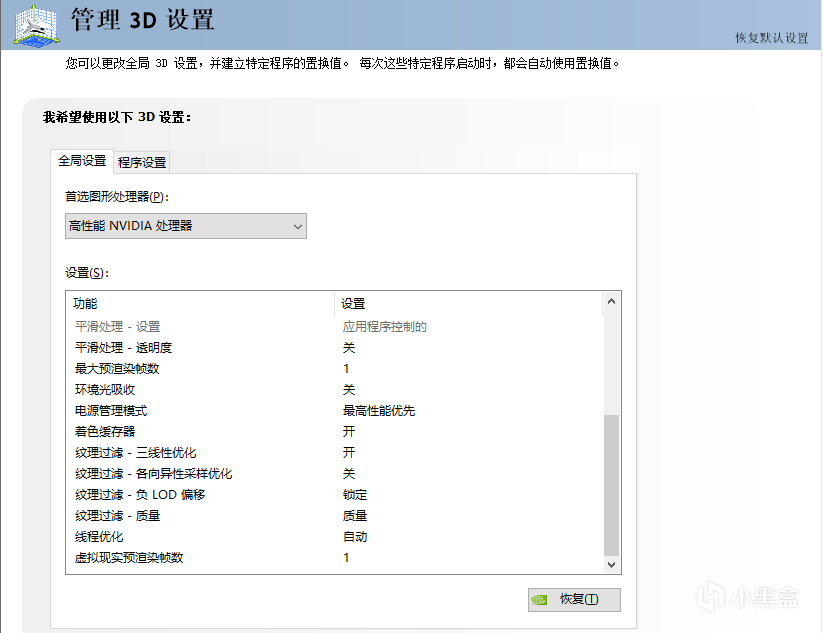Click the 功能 column header
Screen dimensions: 823x633
coord(200,303)
